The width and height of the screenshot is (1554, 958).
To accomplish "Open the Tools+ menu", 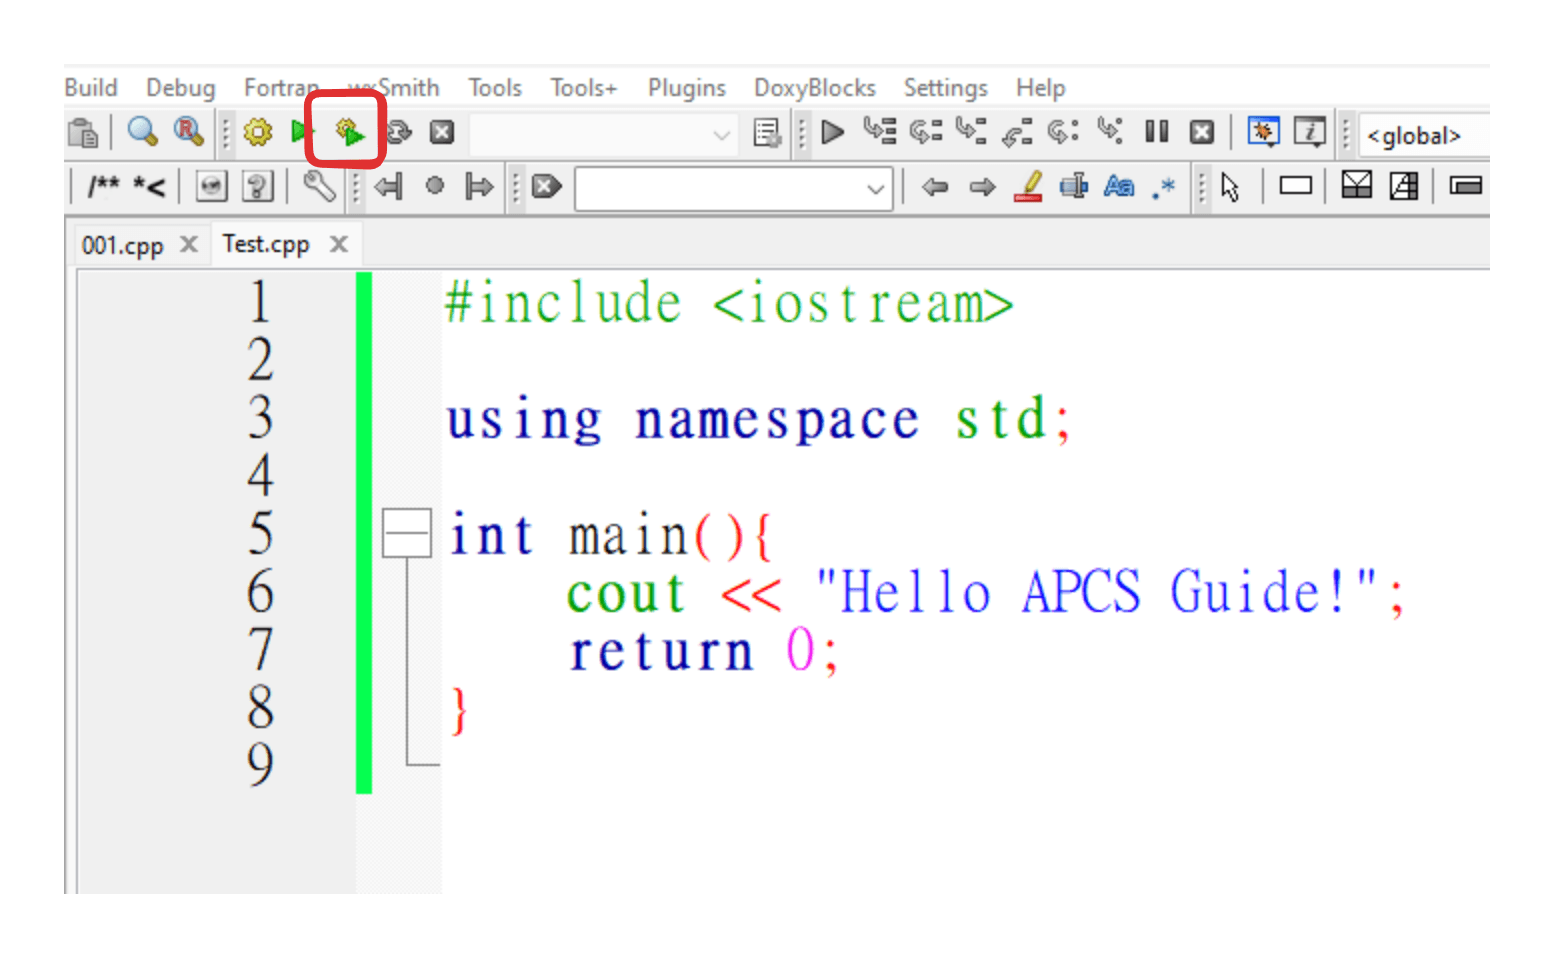I will pyautogui.click(x=584, y=88).
